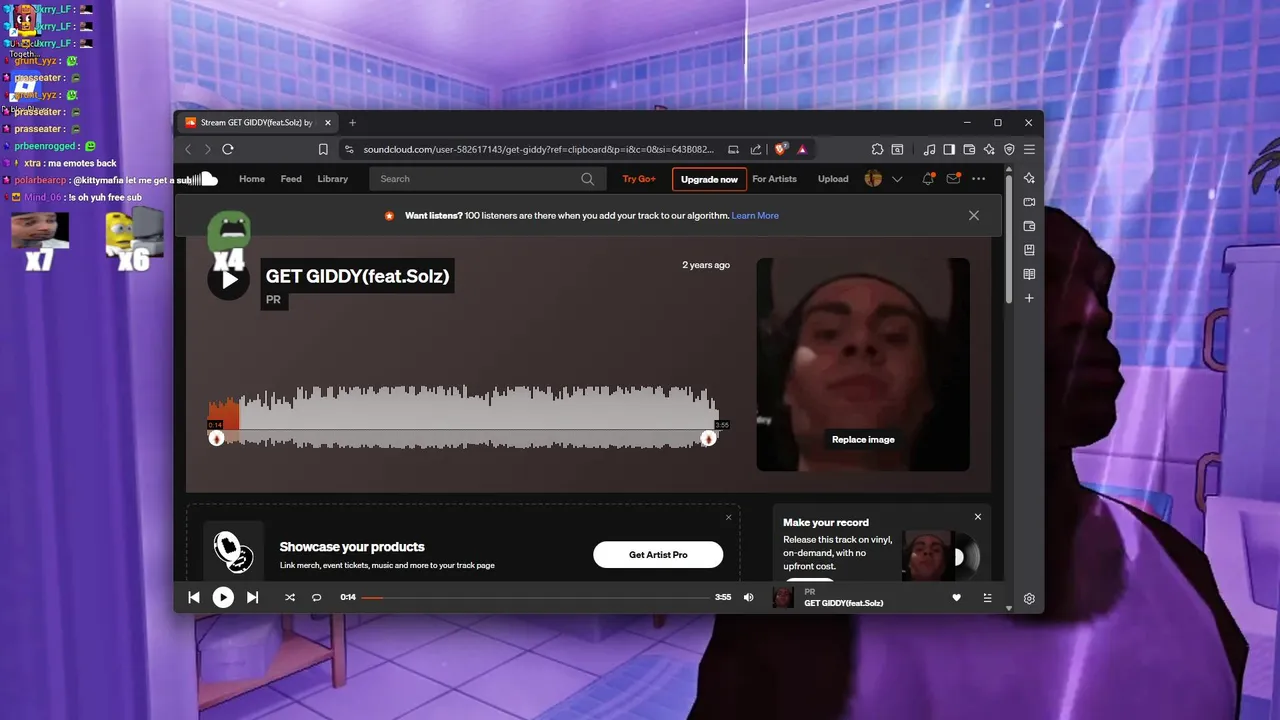Toggle the browser sidebar panel icon
The image size is (1280, 720).
click(950, 149)
